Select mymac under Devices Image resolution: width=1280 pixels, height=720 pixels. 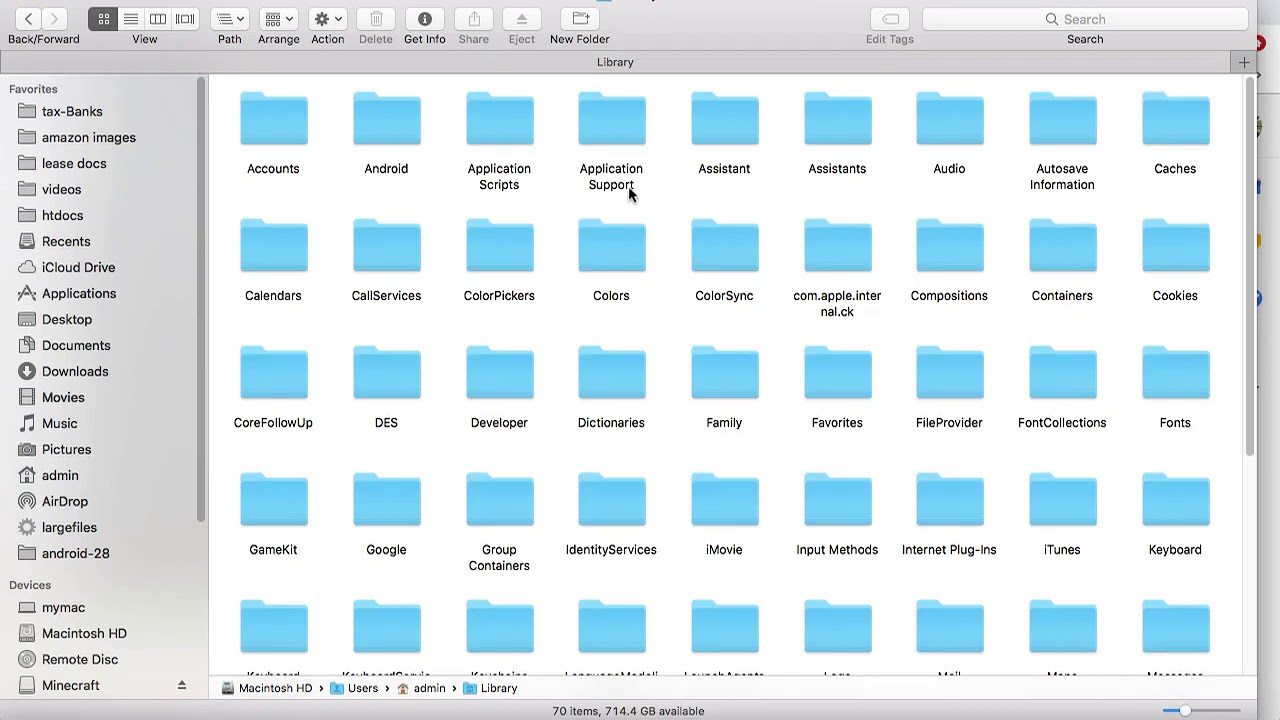click(x=63, y=607)
